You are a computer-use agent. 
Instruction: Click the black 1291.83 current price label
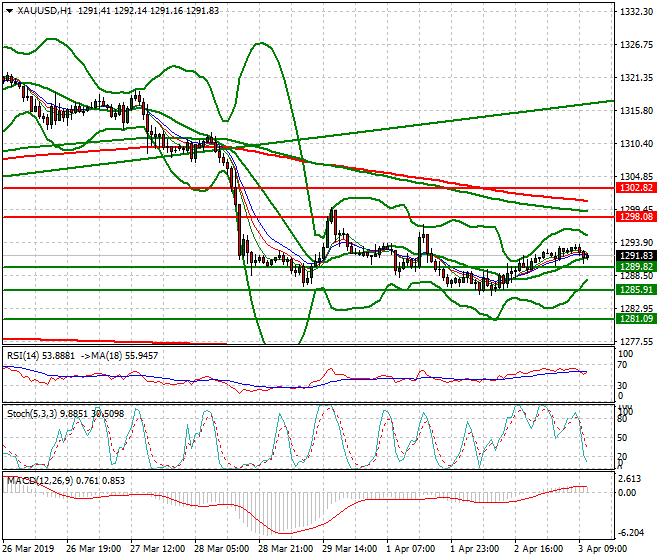(x=636, y=256)
